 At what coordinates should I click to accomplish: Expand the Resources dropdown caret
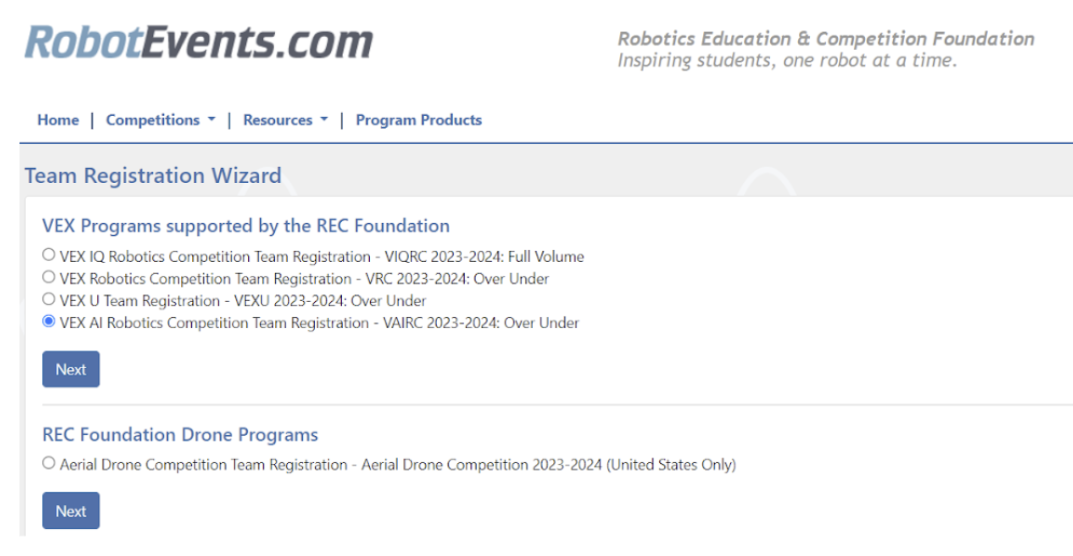pos(324,120)
